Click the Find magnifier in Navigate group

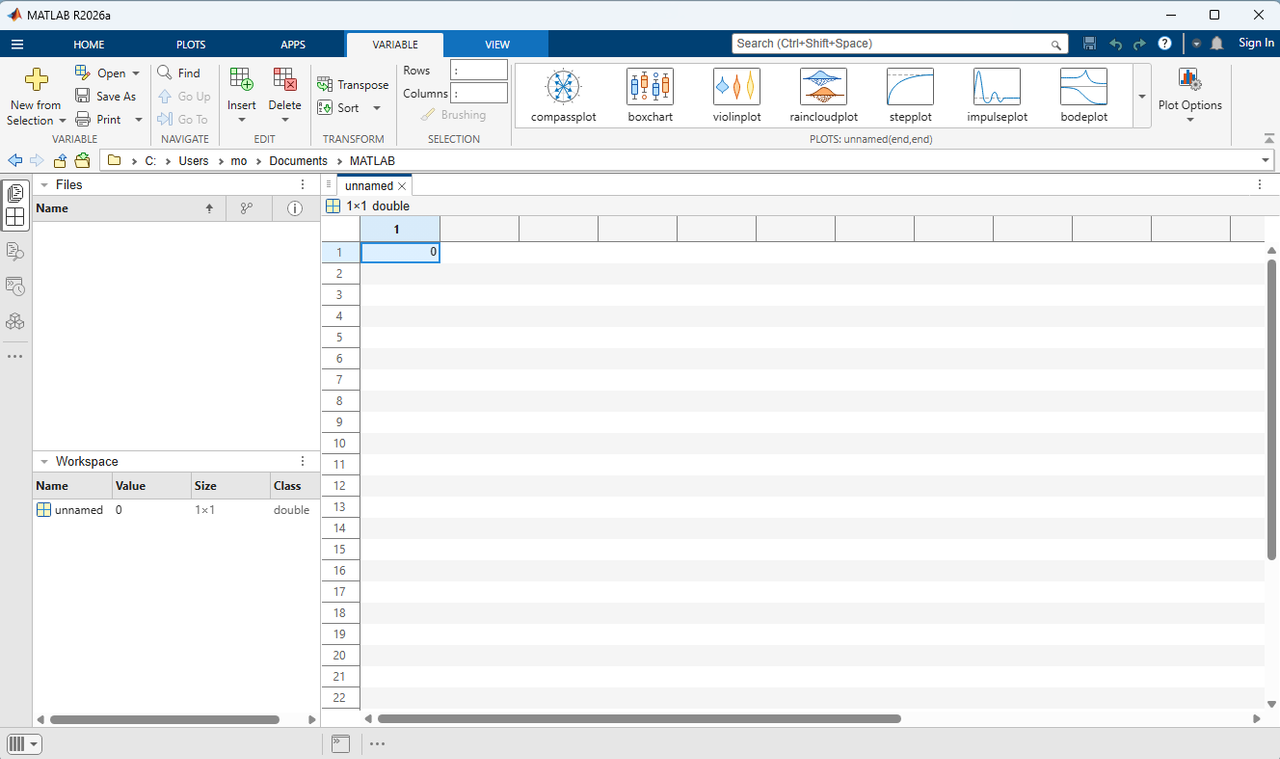tap(165, 73)
